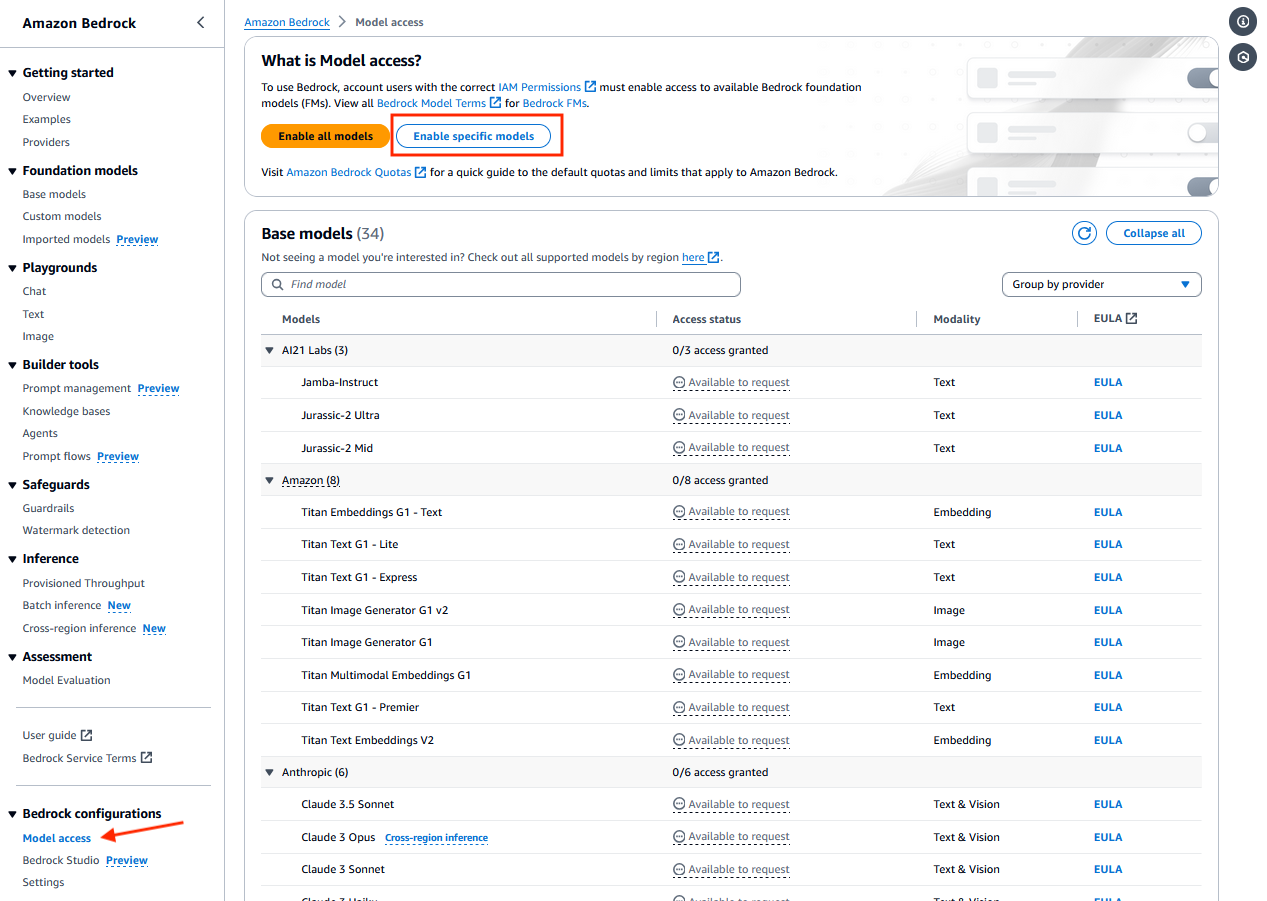Open Settings under Bedrock configurations
This screenshot has height=901, width=1267.
tap(43, 882)
